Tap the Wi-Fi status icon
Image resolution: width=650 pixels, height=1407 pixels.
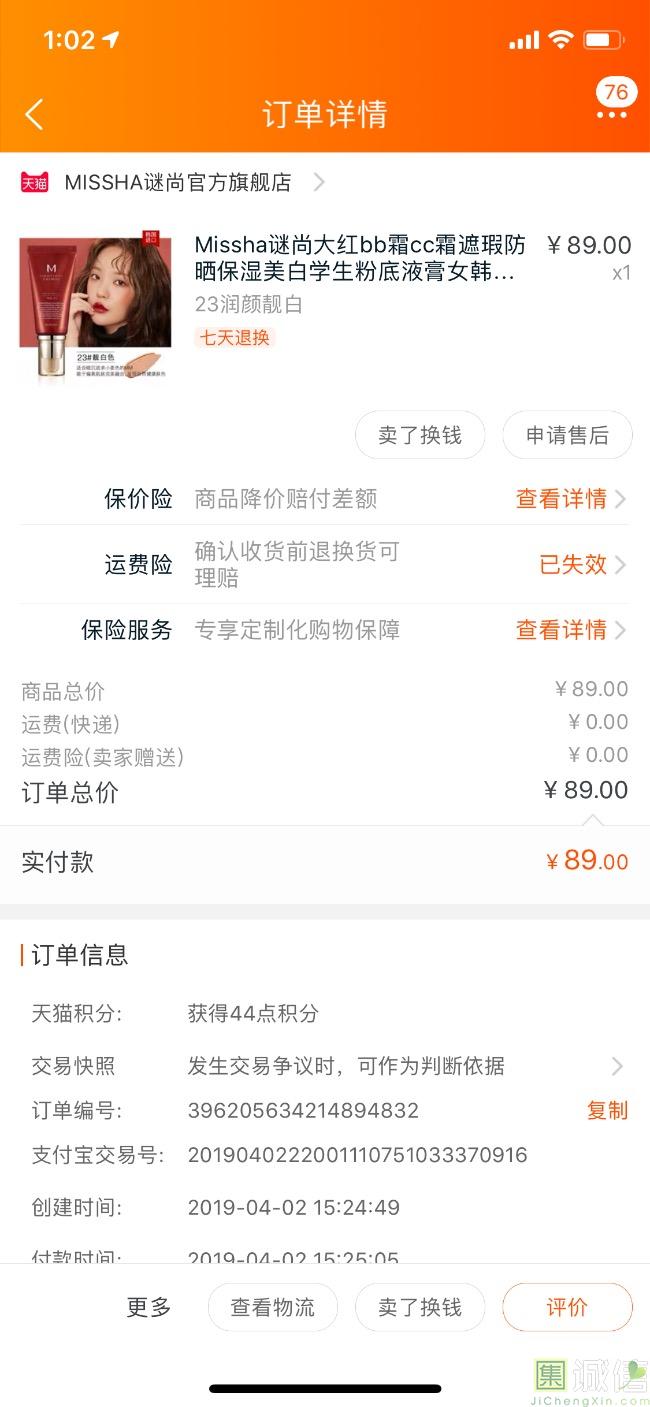[561, 40]
